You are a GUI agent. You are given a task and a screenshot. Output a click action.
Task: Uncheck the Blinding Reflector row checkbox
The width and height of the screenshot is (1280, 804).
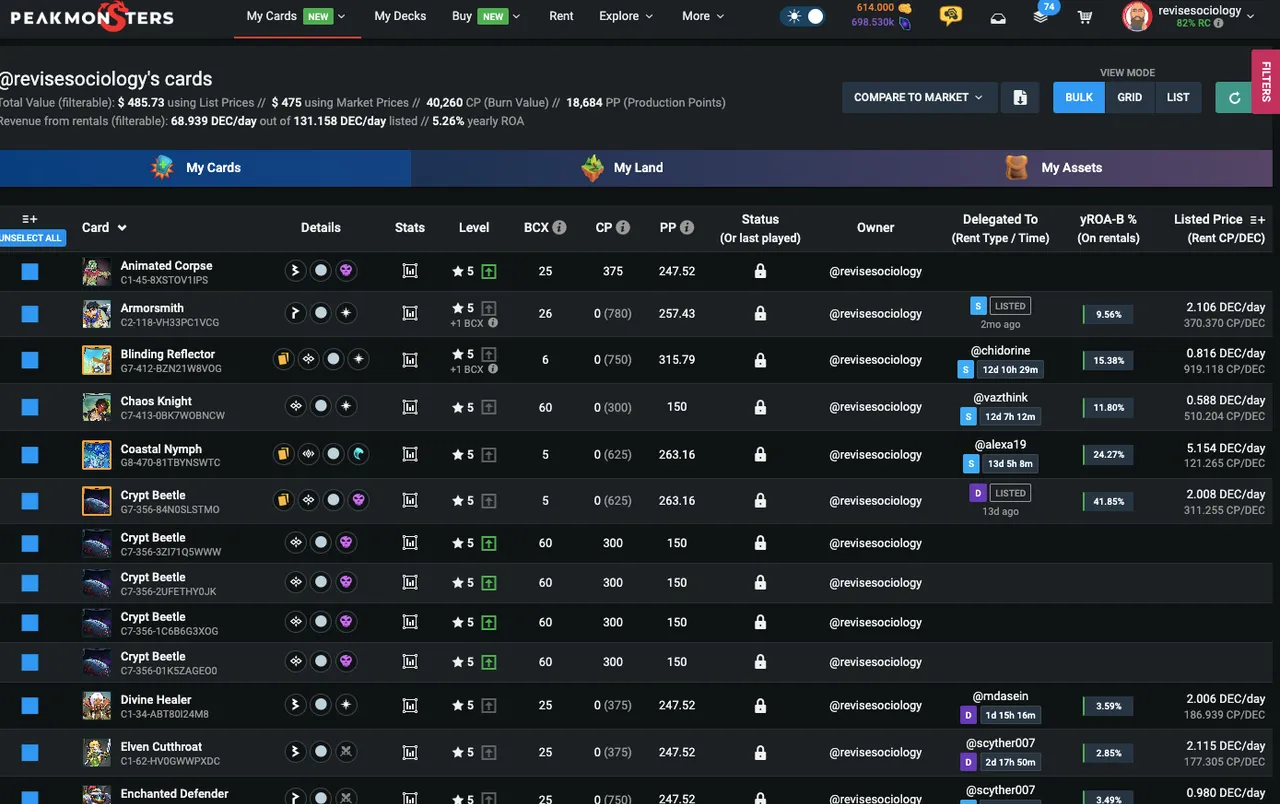[30, 360]
